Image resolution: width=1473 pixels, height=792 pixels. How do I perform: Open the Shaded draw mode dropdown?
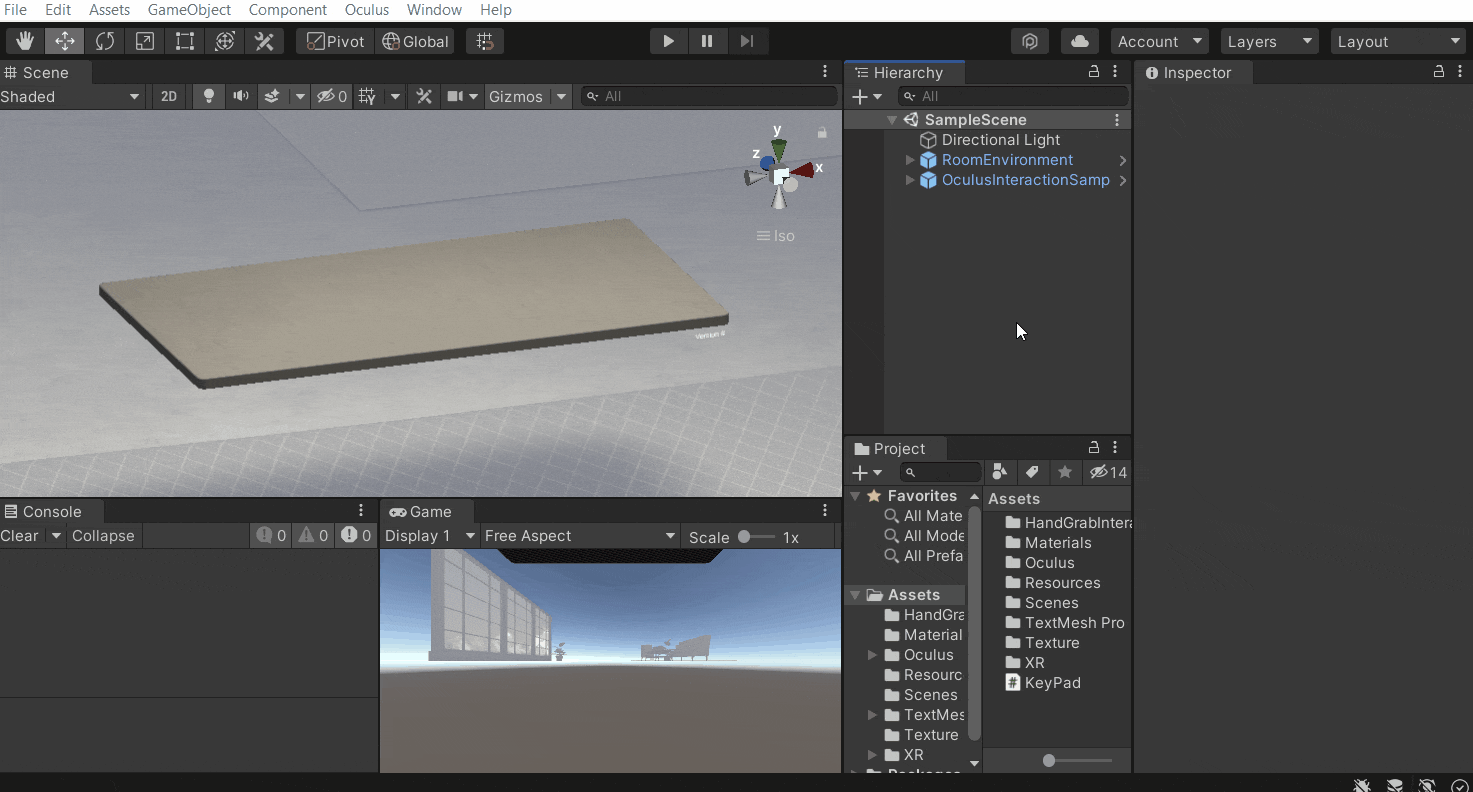point(70,96)
